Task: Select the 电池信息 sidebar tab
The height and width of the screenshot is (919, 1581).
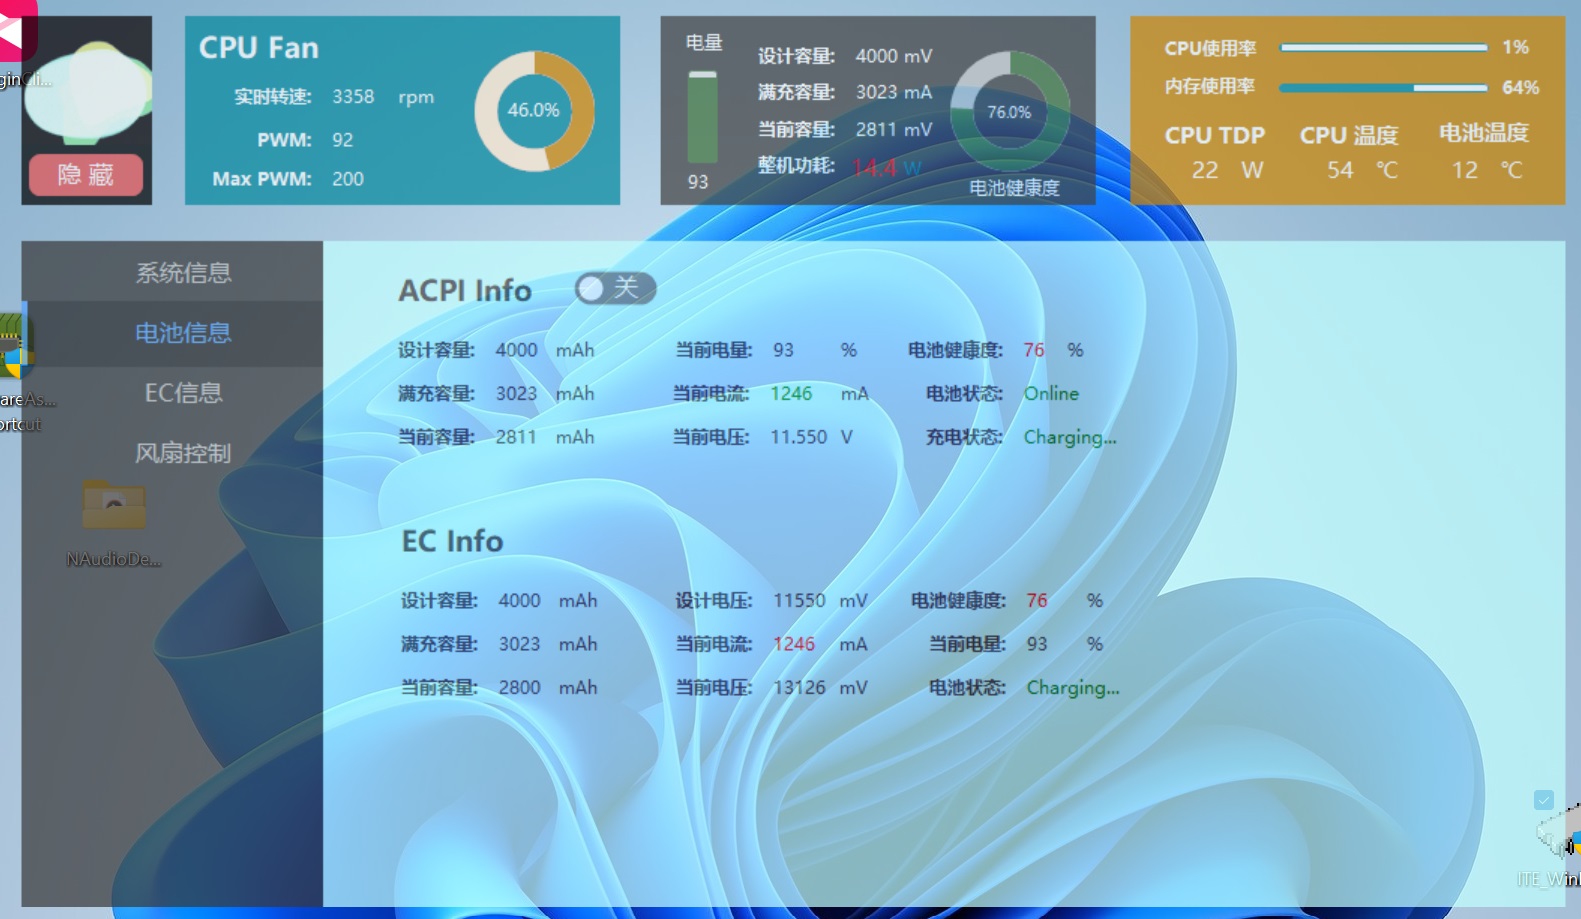Action: (183, 333)
